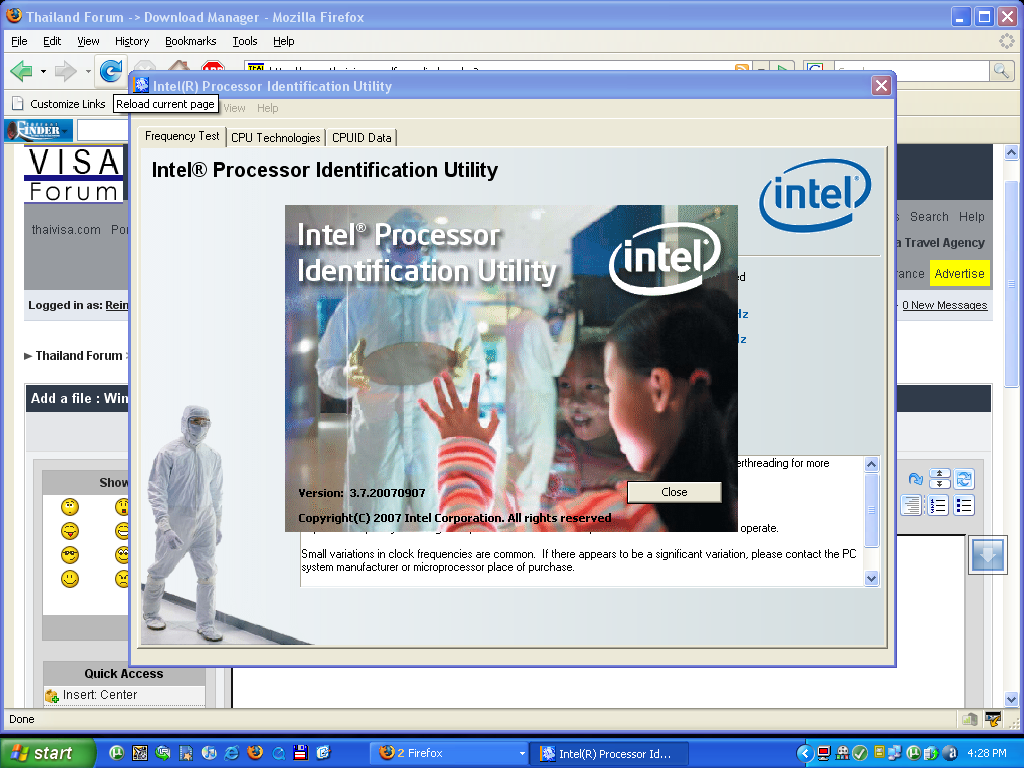
Task: Open Firefox Tools menu
Action: click(x=245, y=41)
